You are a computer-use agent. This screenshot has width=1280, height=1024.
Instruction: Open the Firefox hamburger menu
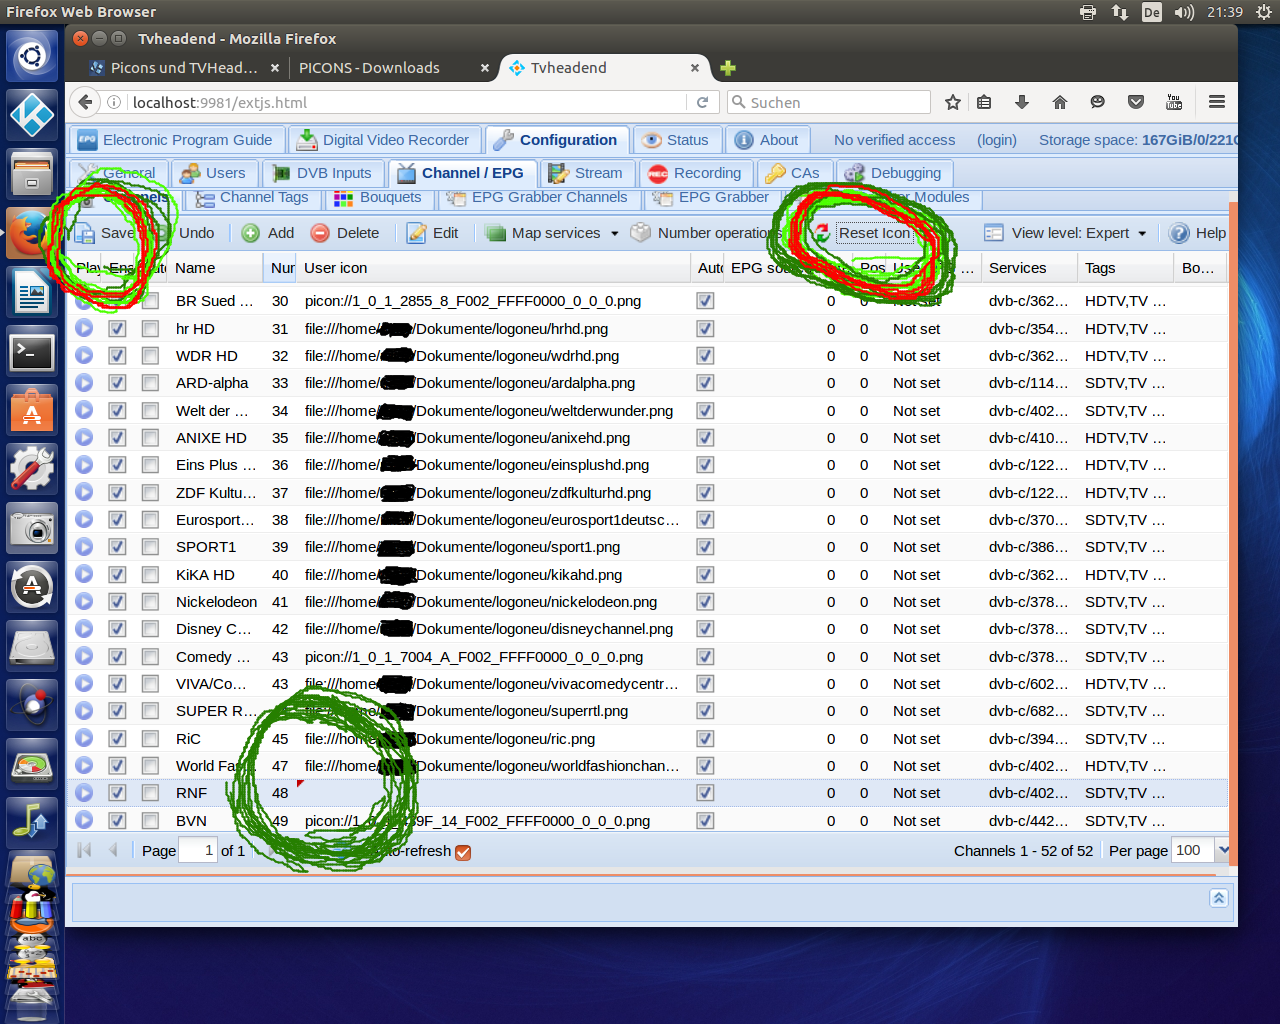1216,102
